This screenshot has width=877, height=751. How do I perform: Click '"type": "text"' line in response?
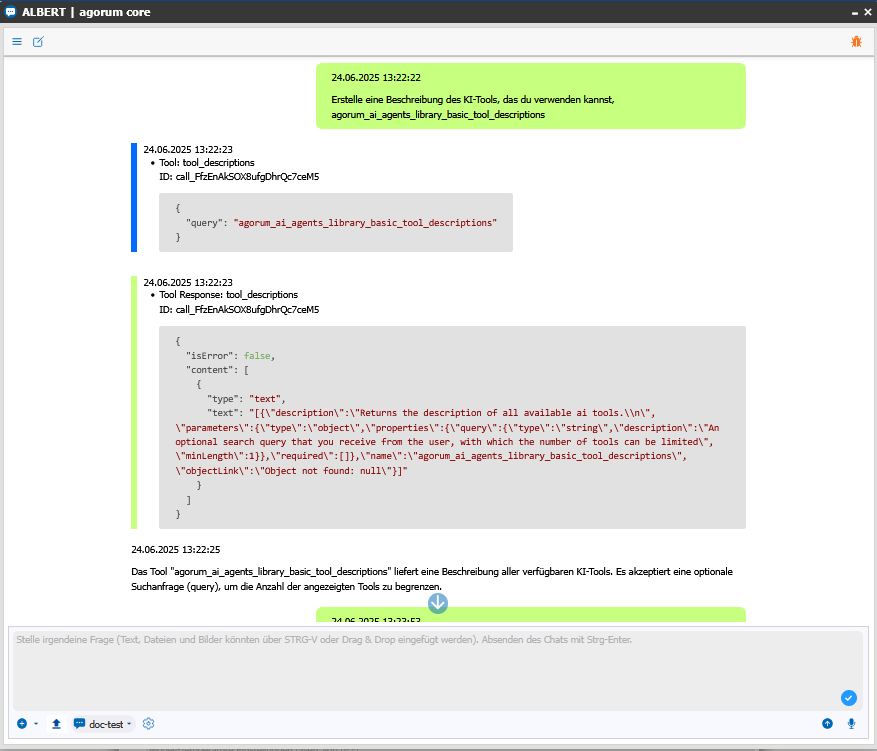[x=246, y=399]
